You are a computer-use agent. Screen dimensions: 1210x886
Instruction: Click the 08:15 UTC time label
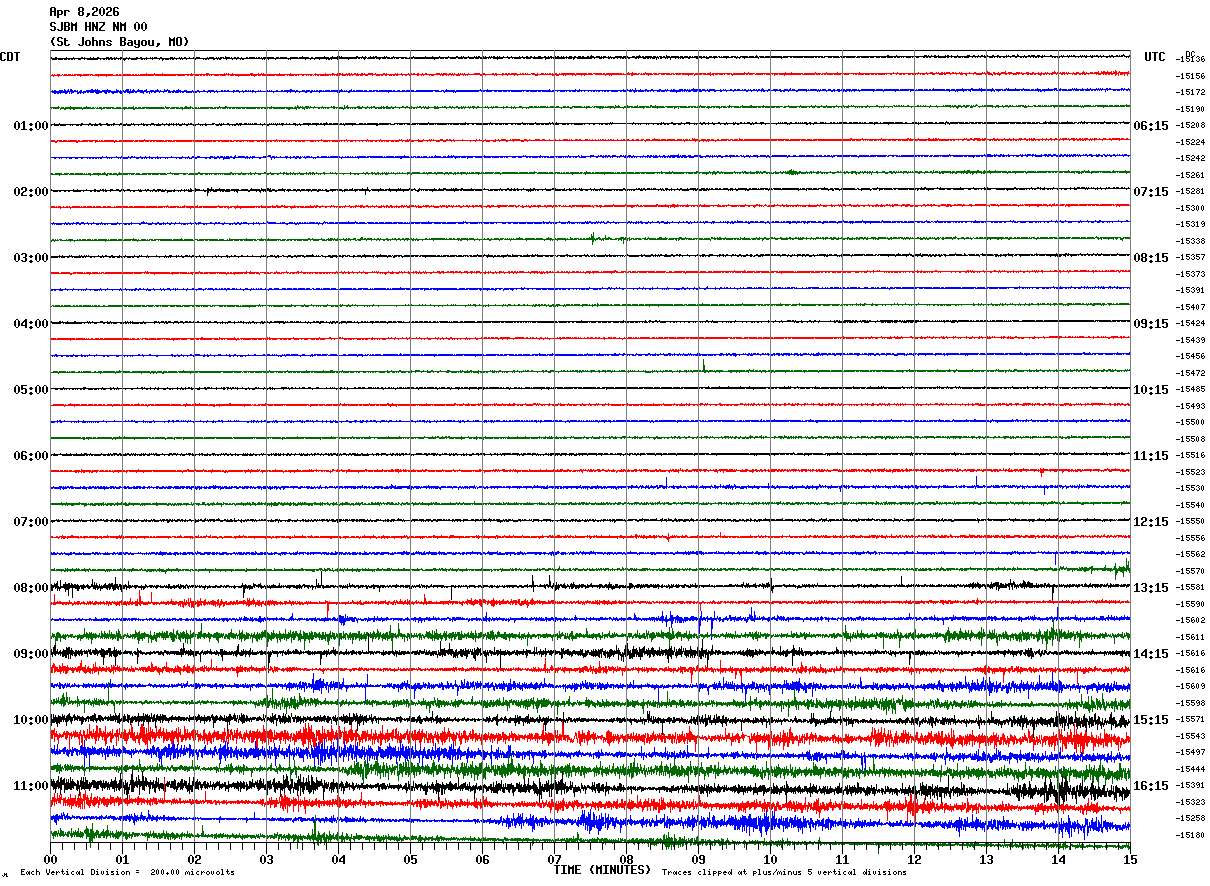pos(1151,258)
